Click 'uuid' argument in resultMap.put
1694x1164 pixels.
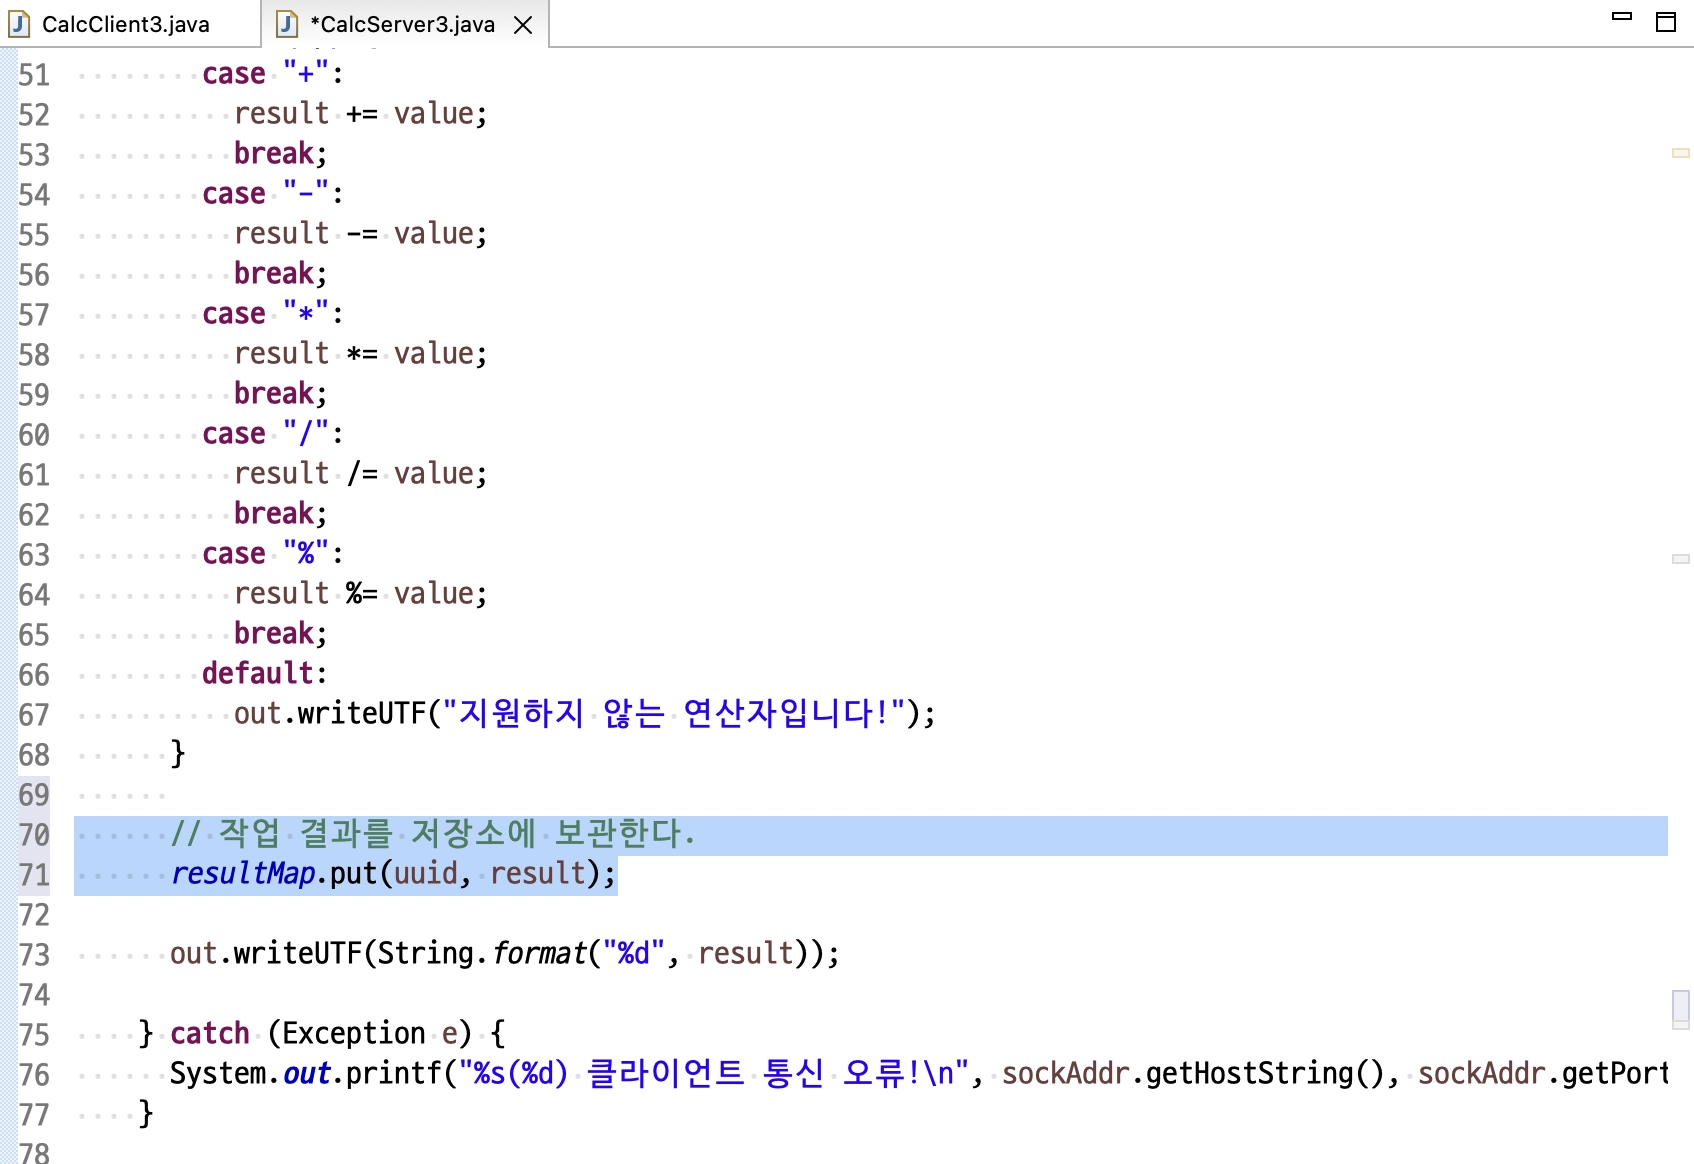[x=426, y=874]
